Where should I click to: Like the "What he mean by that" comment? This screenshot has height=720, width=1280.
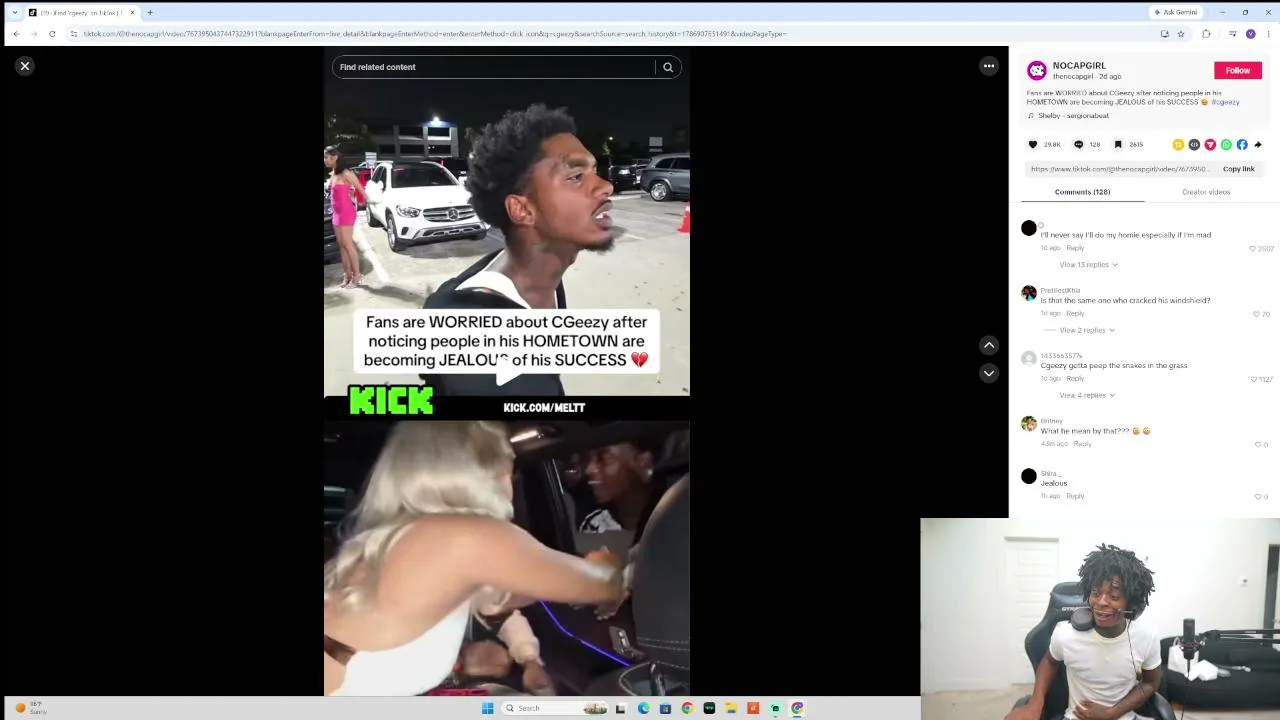click(x=1258, y=444)
